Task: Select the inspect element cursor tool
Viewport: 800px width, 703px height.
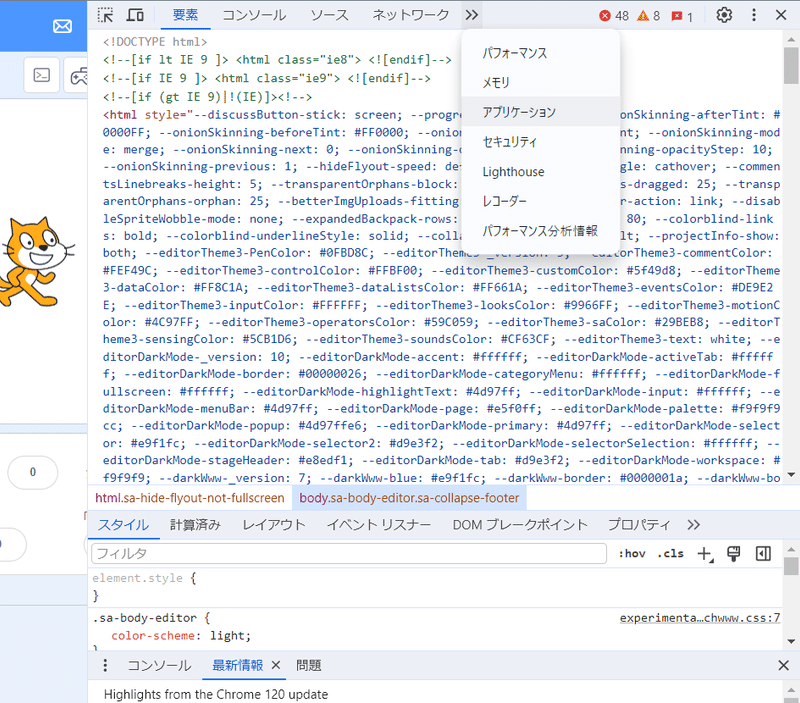Action: [x=104, y=15]
